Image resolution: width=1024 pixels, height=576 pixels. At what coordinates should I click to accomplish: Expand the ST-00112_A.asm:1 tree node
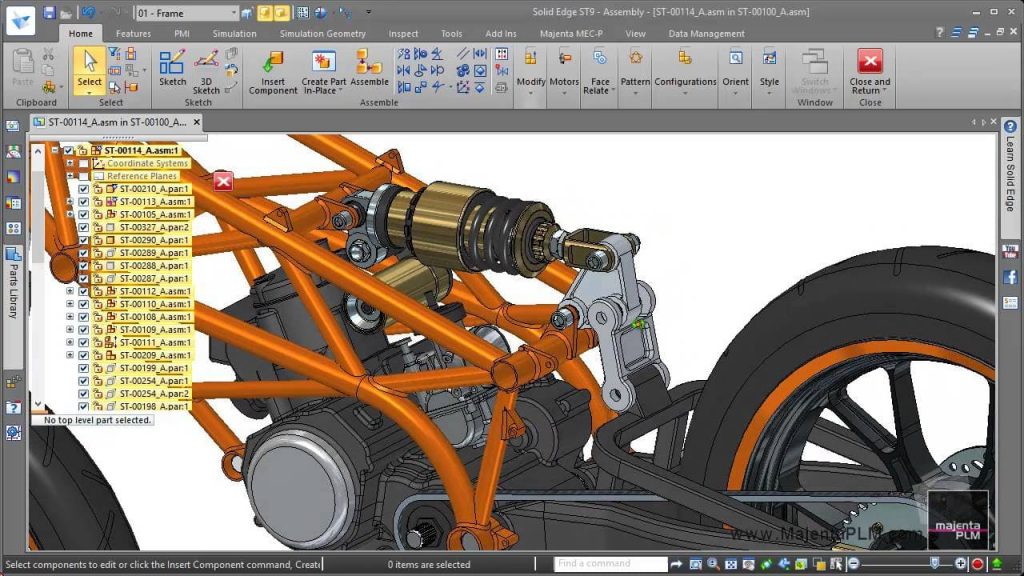68,291
